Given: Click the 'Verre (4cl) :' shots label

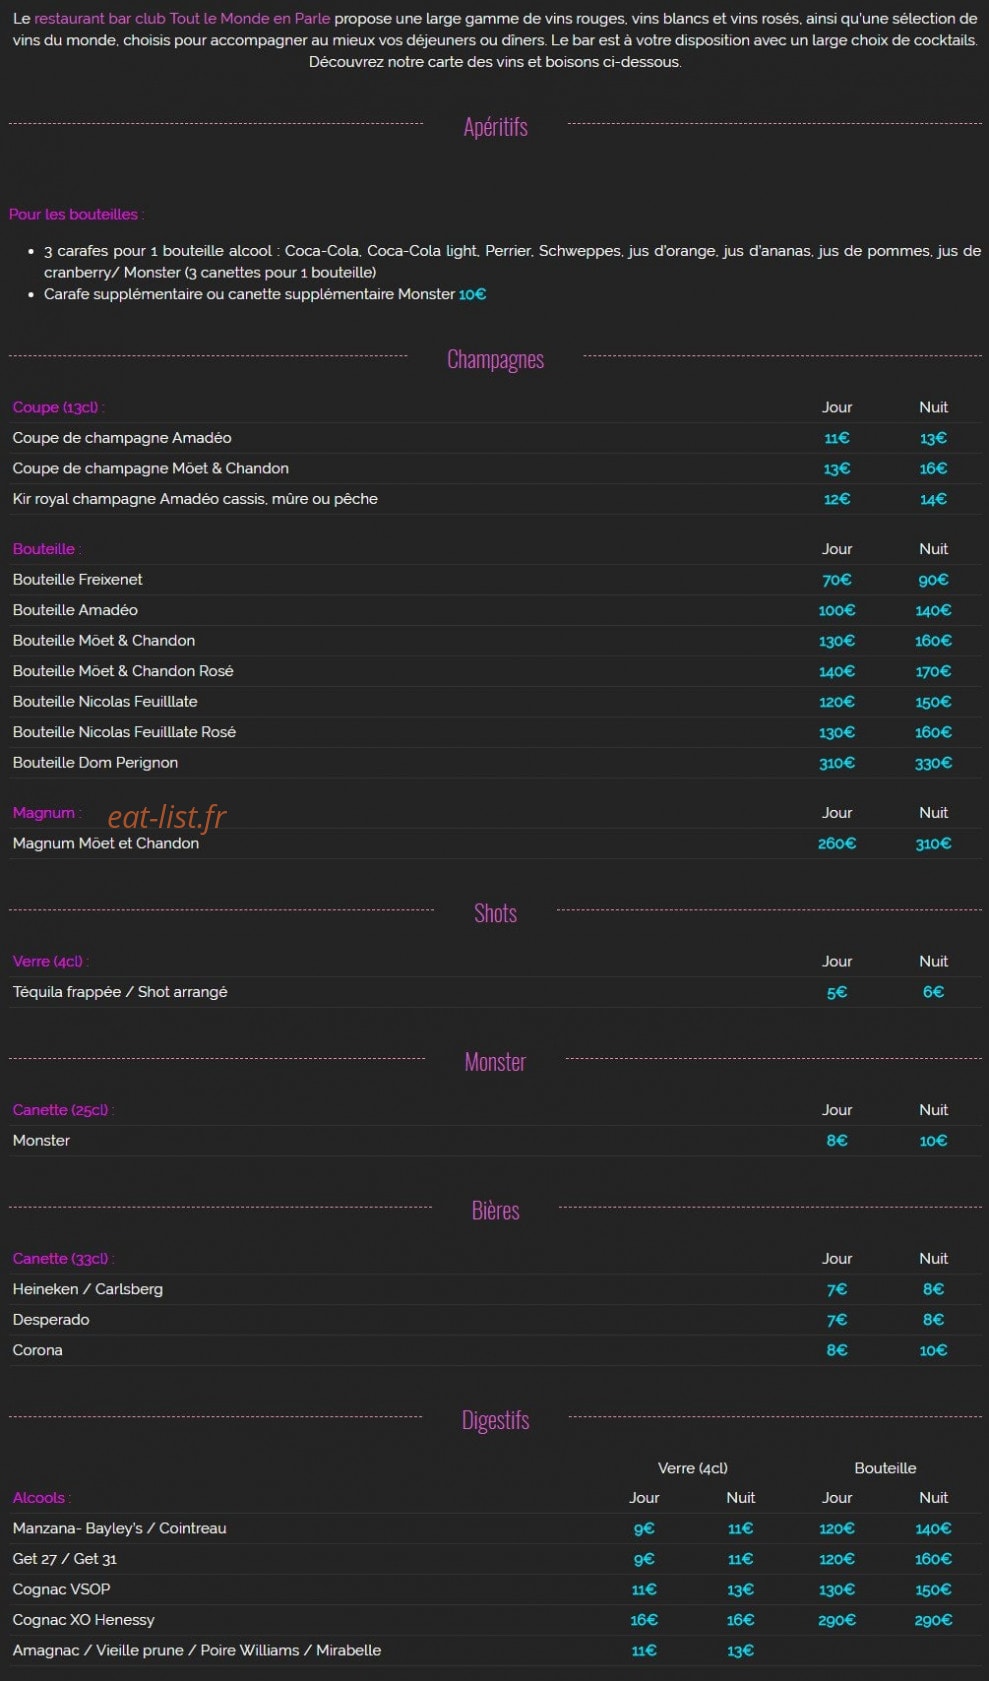Looking at the screenshot, I should pyautogui.click(x=50, y=961).
